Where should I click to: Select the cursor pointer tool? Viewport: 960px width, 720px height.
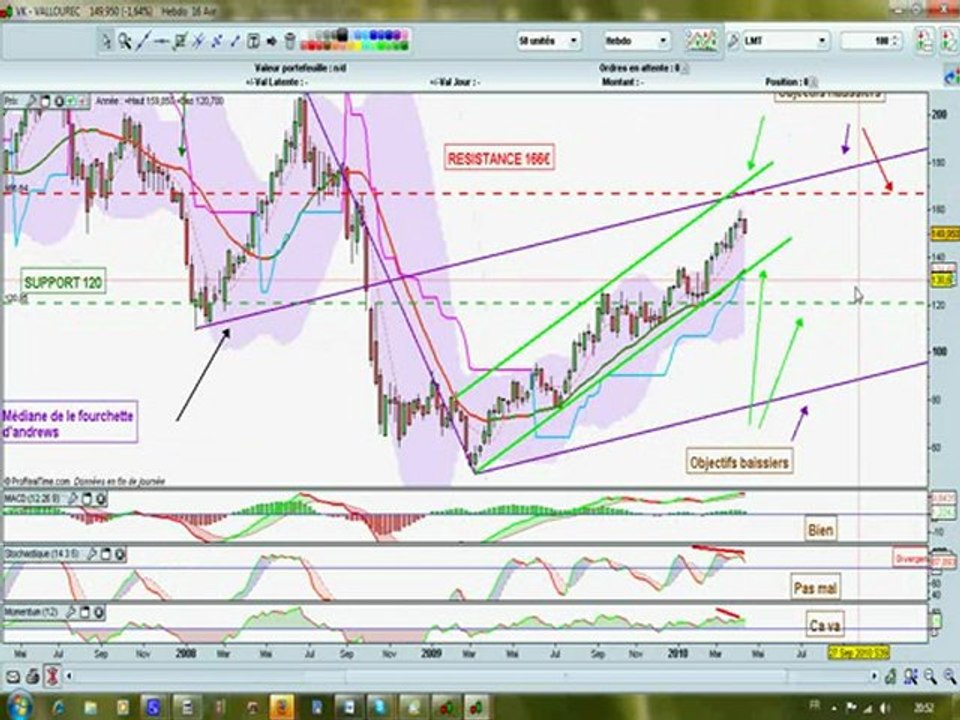pos(107,41)
